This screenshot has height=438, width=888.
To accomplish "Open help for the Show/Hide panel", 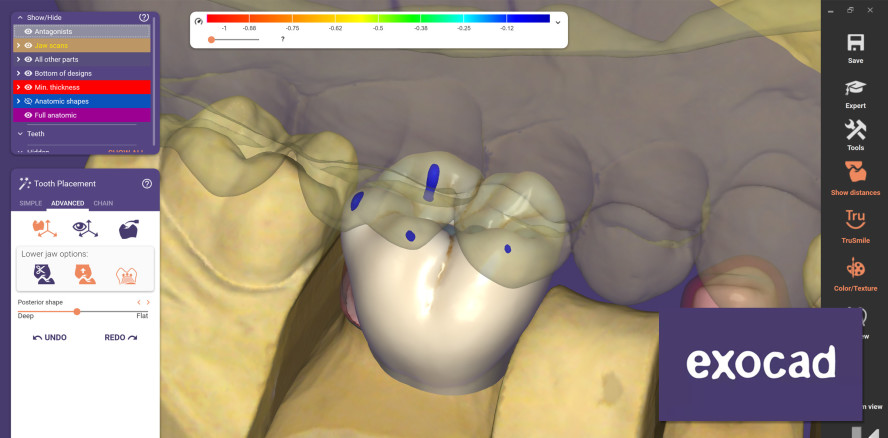I will pyautogui.click(x=144, y=18).
